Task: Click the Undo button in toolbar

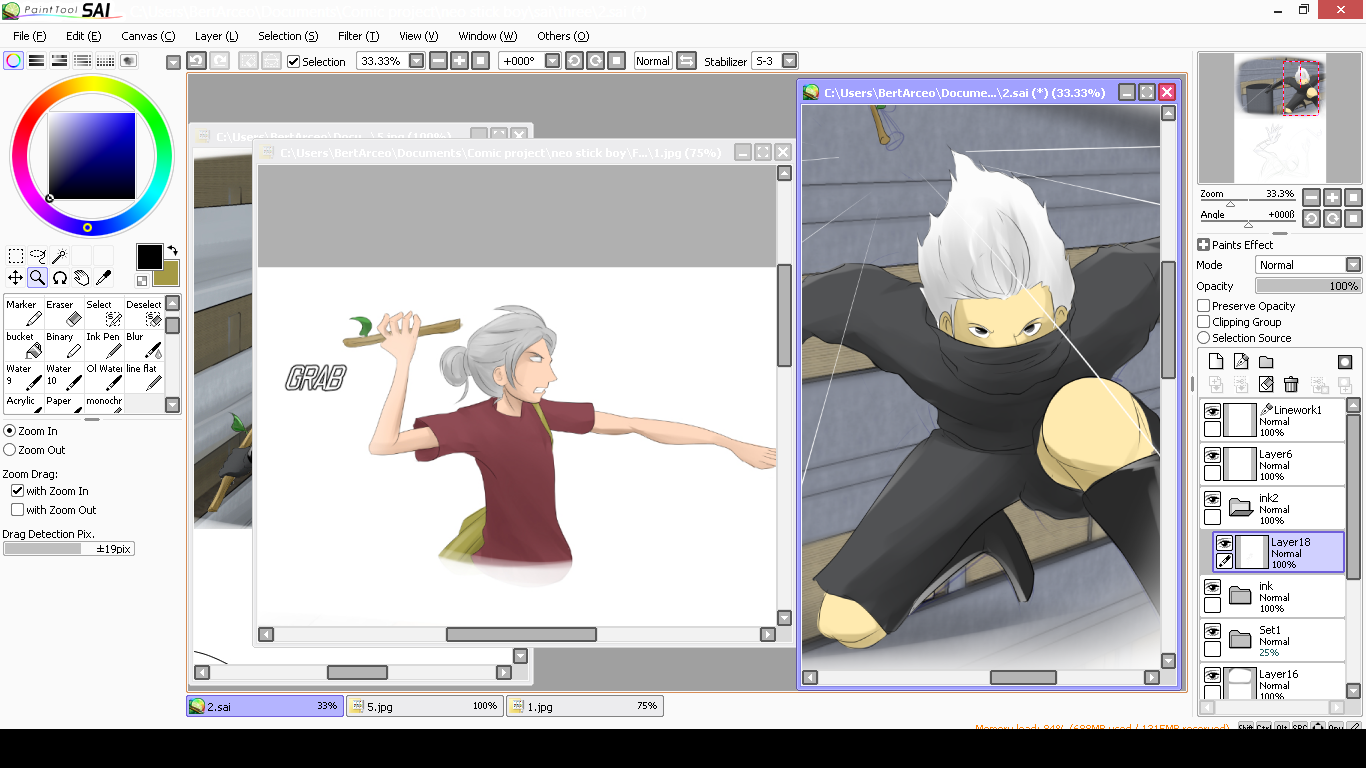Action: pos(196,61)
